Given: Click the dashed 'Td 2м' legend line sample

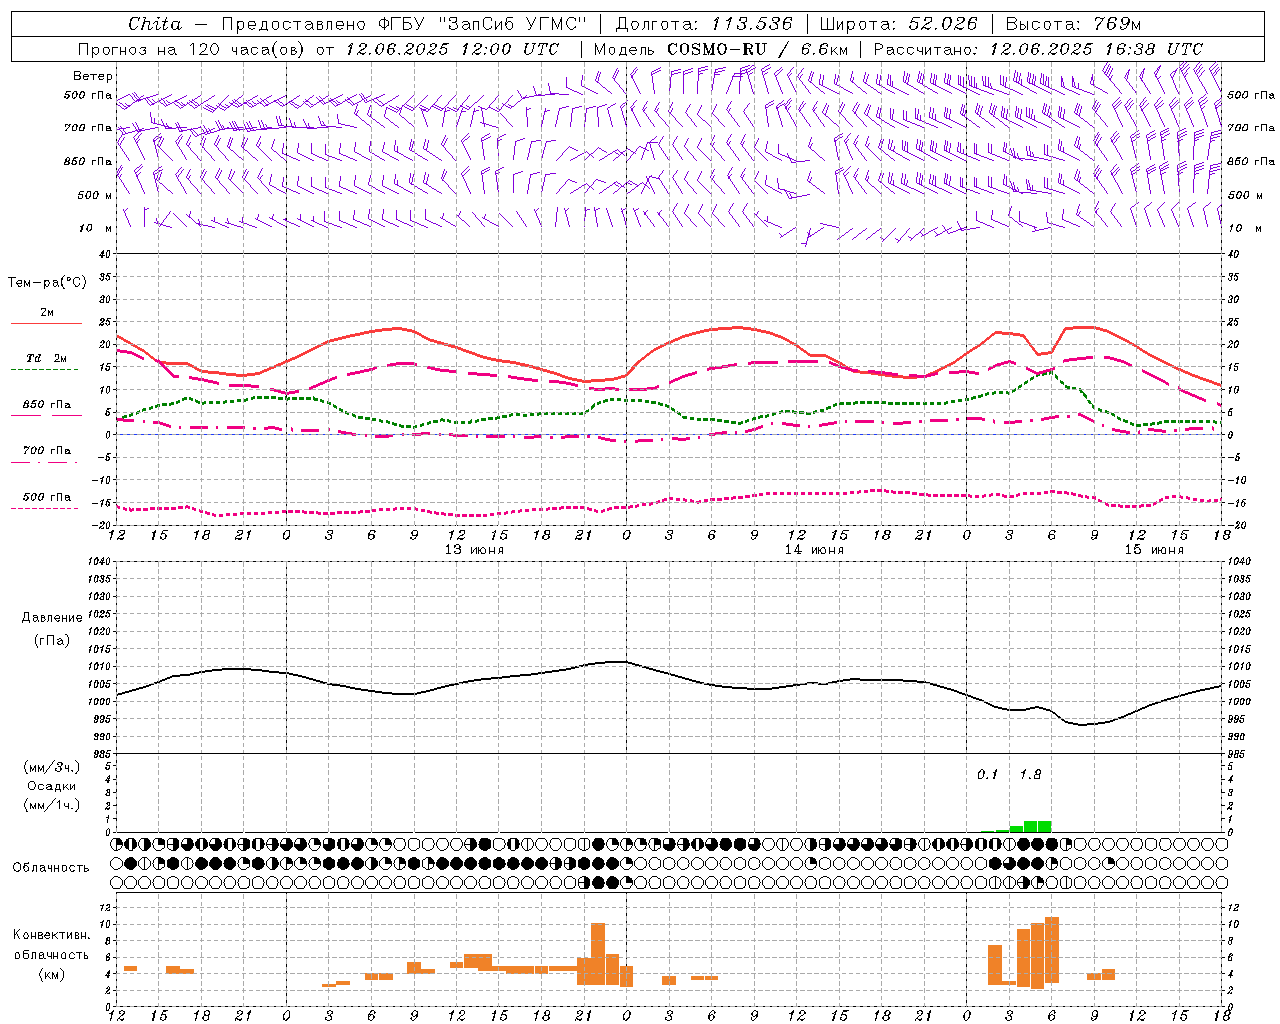Looking at the screenshot, I should coord(46,370).
